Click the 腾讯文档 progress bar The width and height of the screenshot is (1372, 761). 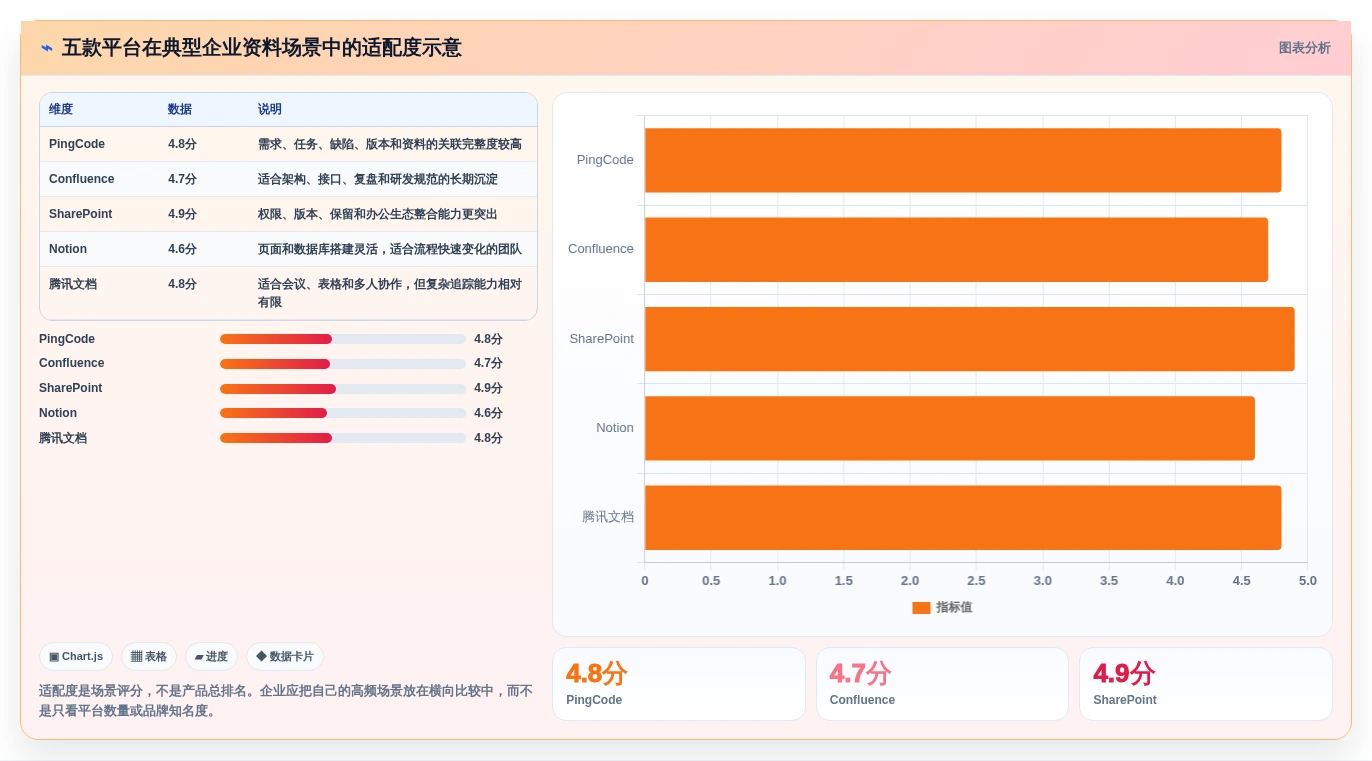pyautogui.click(x=343, y=438)
